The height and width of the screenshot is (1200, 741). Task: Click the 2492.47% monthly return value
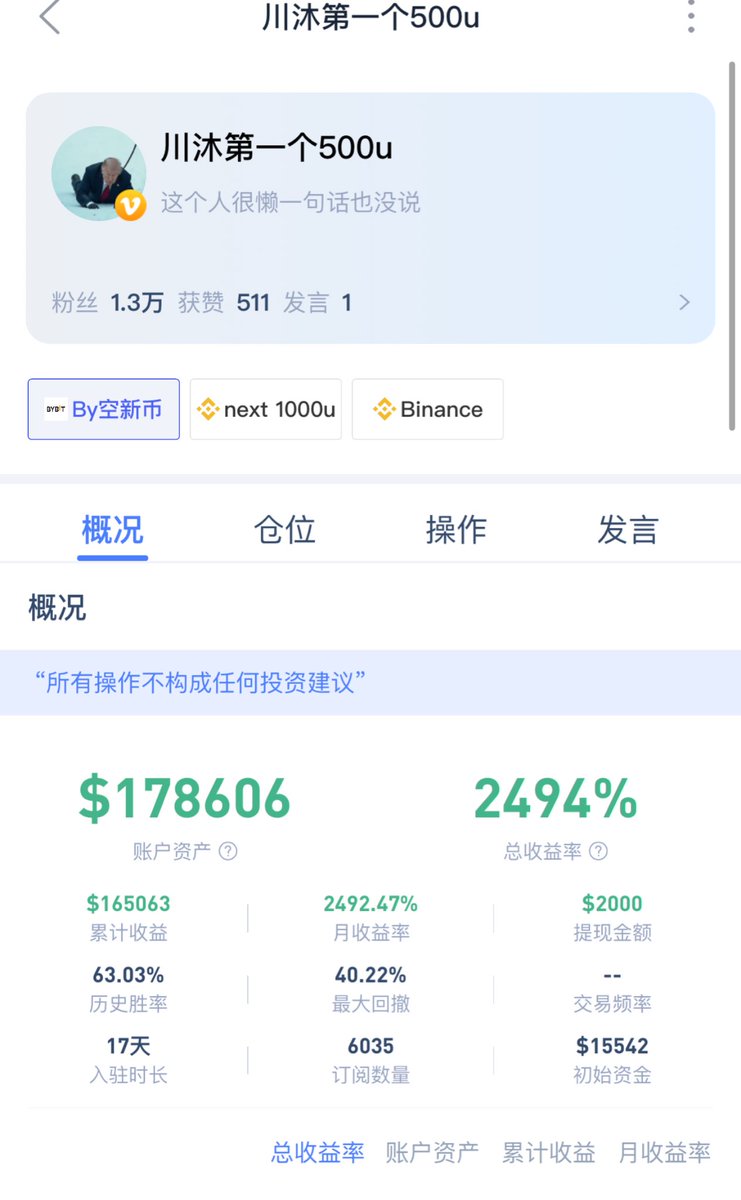coord(370,904)
